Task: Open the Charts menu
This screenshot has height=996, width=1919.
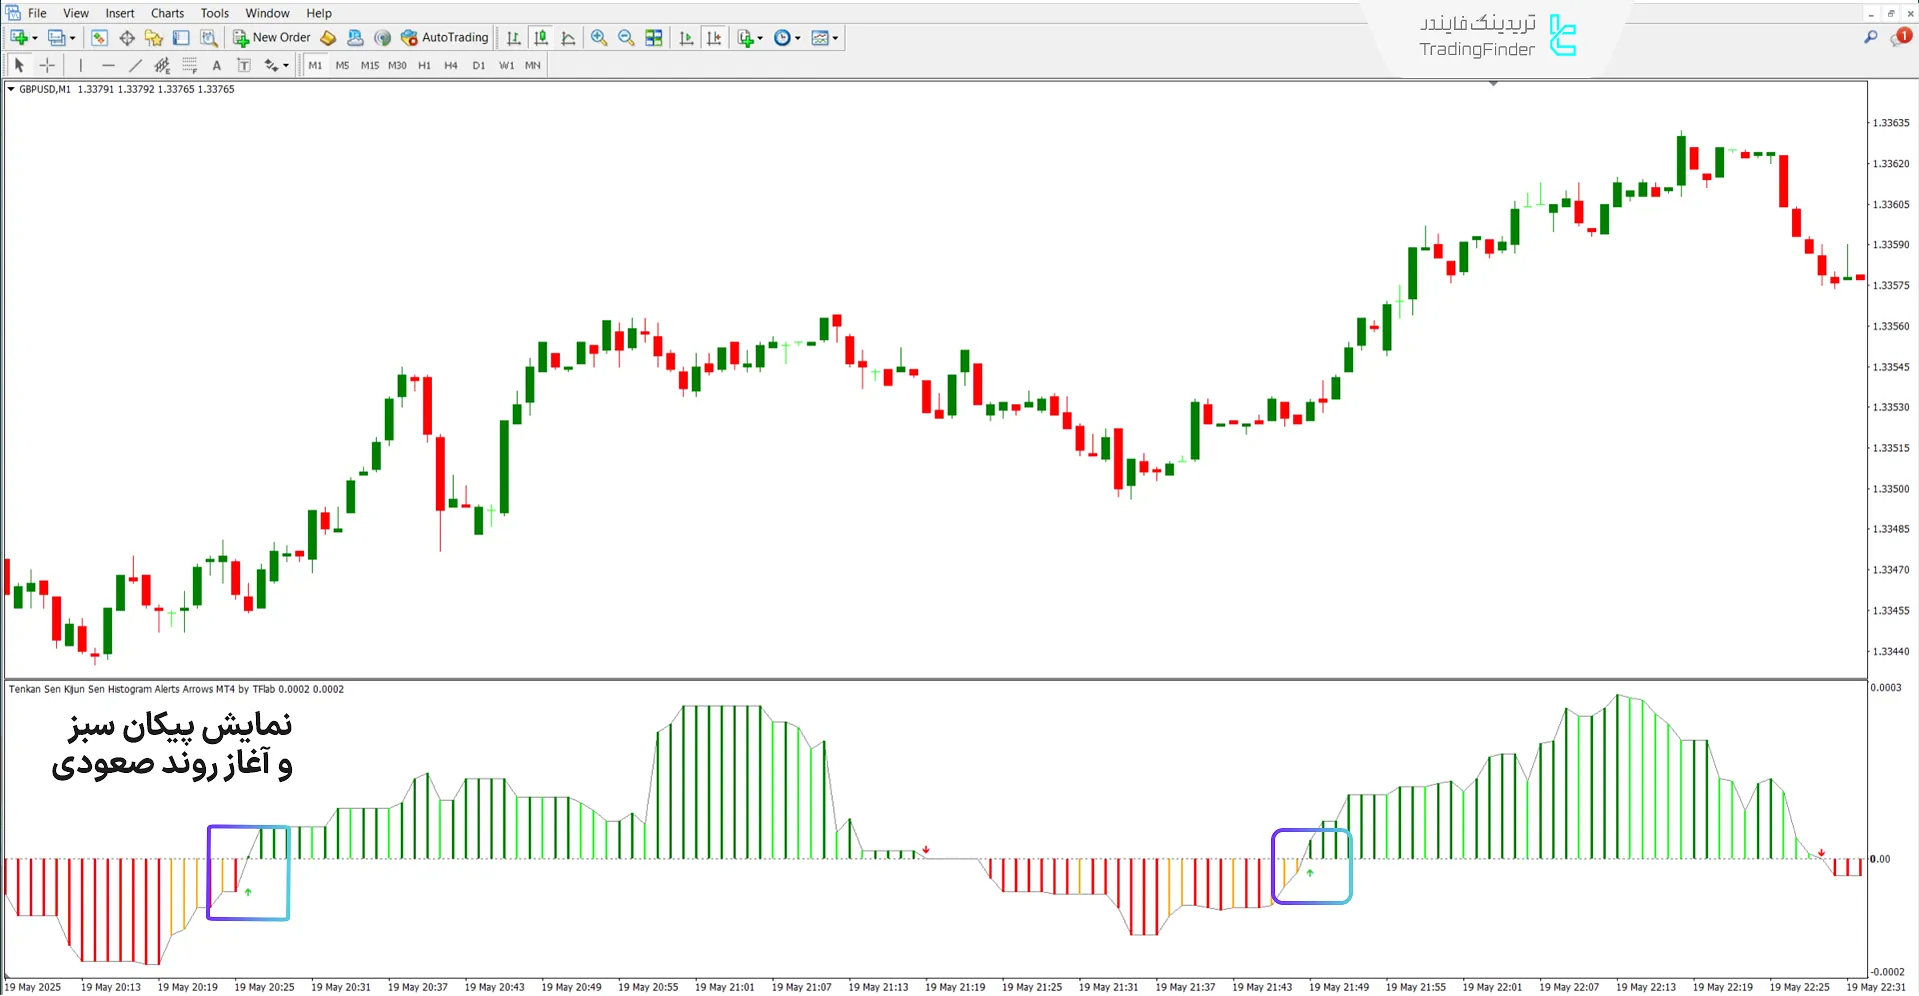Action: click(x=167, y=13)
